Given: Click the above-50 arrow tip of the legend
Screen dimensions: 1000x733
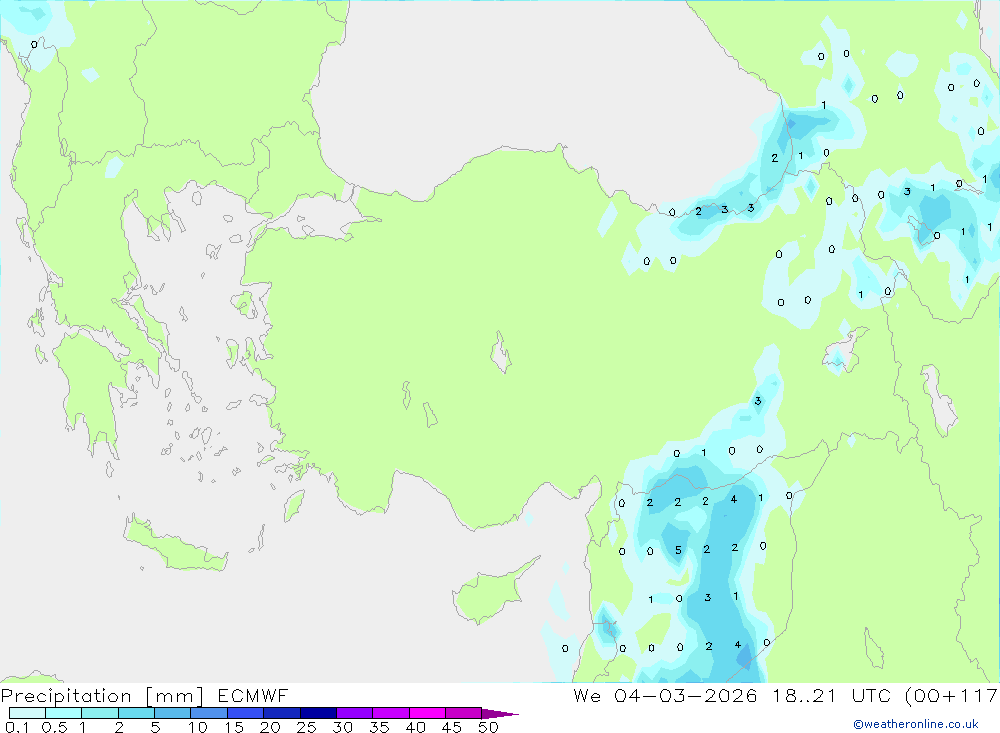Looking at the screenshot, I should click(x=499, y=714).
